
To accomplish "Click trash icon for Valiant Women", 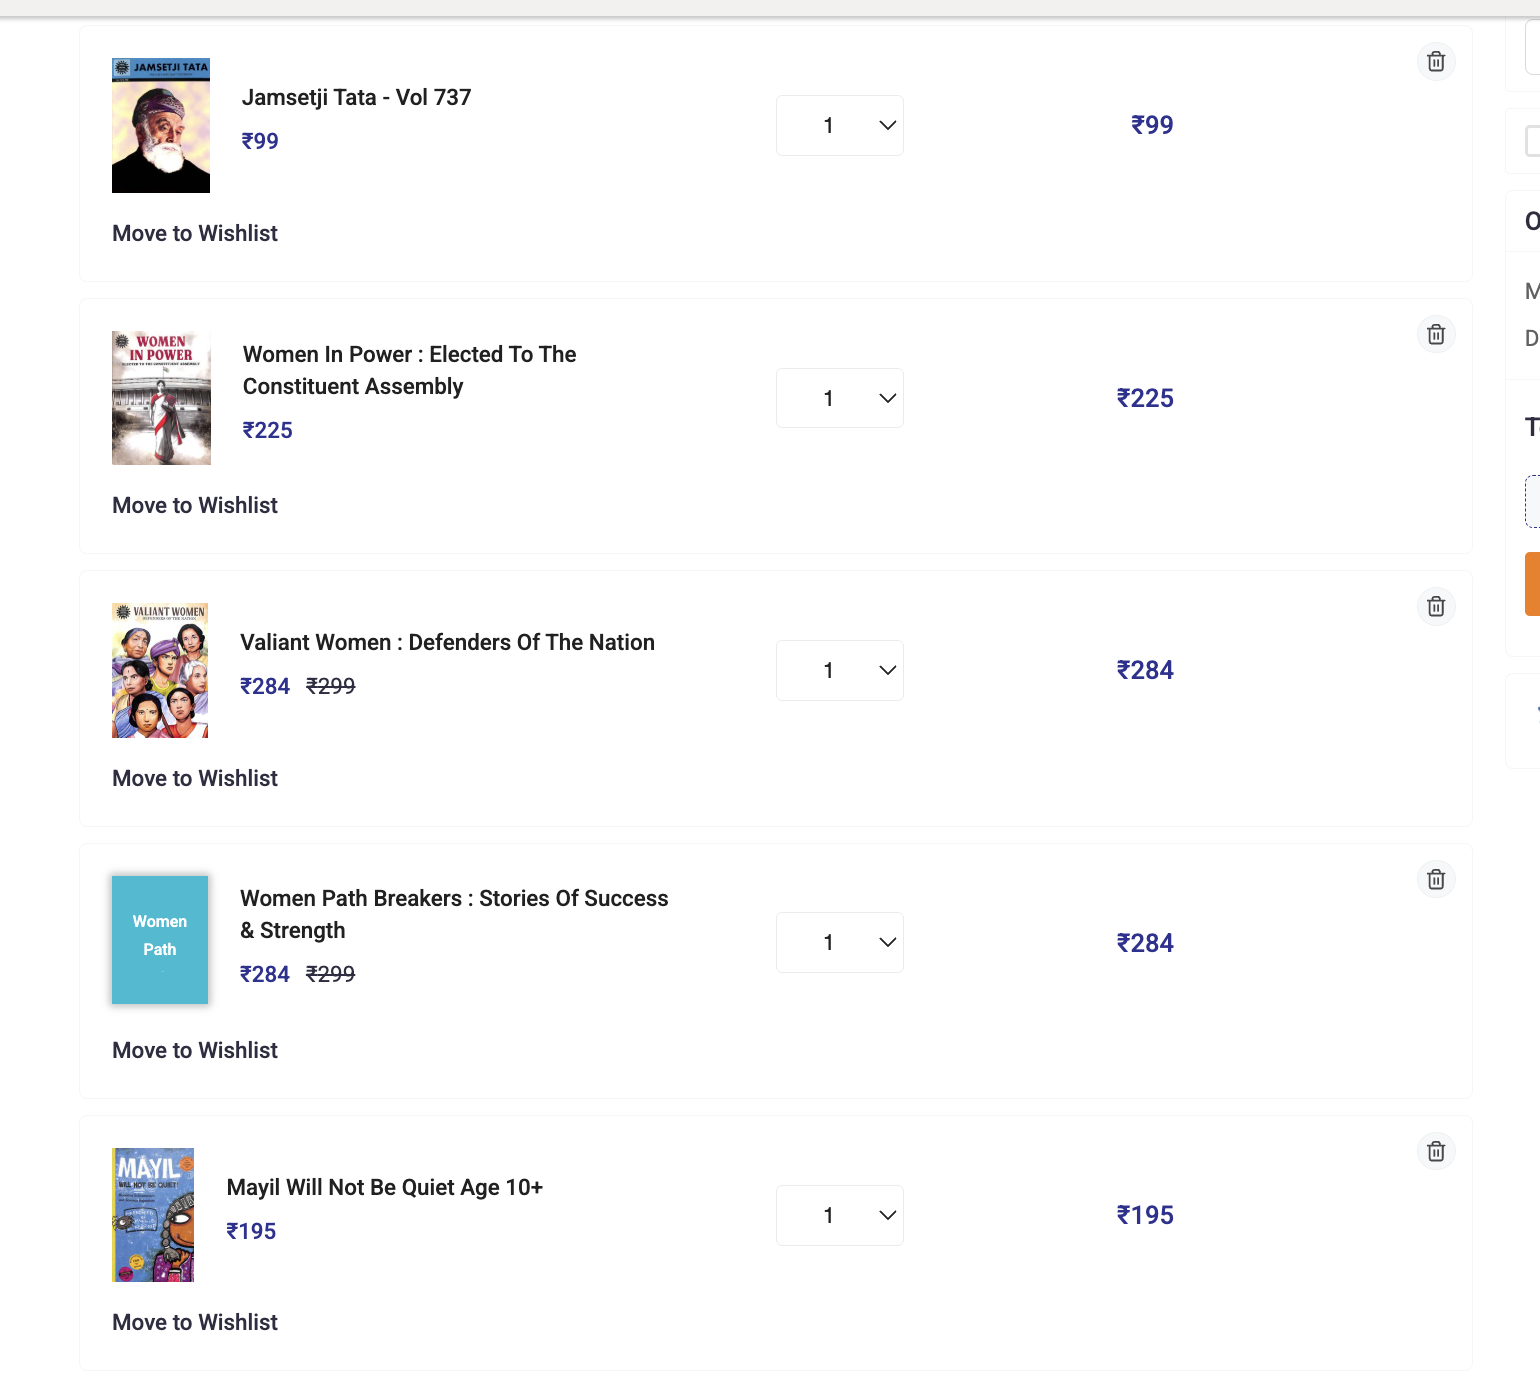I will coord(1436,606).
